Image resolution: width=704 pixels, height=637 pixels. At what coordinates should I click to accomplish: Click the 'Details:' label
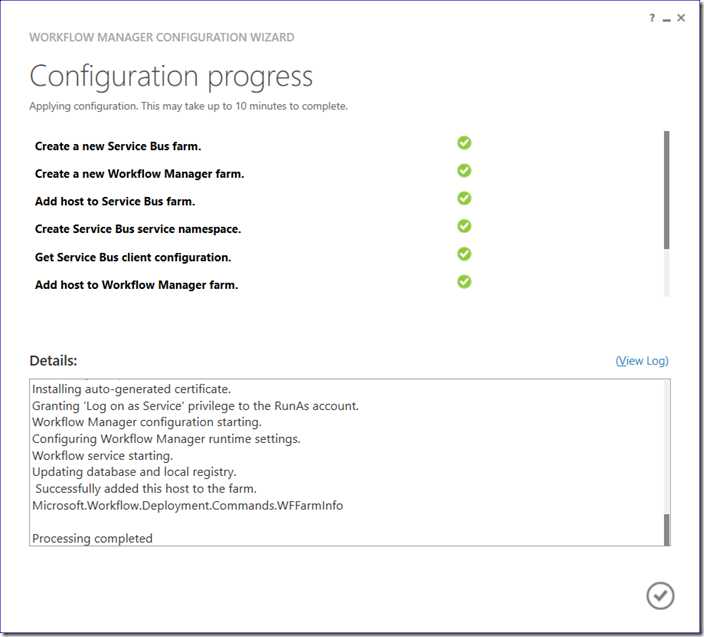53,361
